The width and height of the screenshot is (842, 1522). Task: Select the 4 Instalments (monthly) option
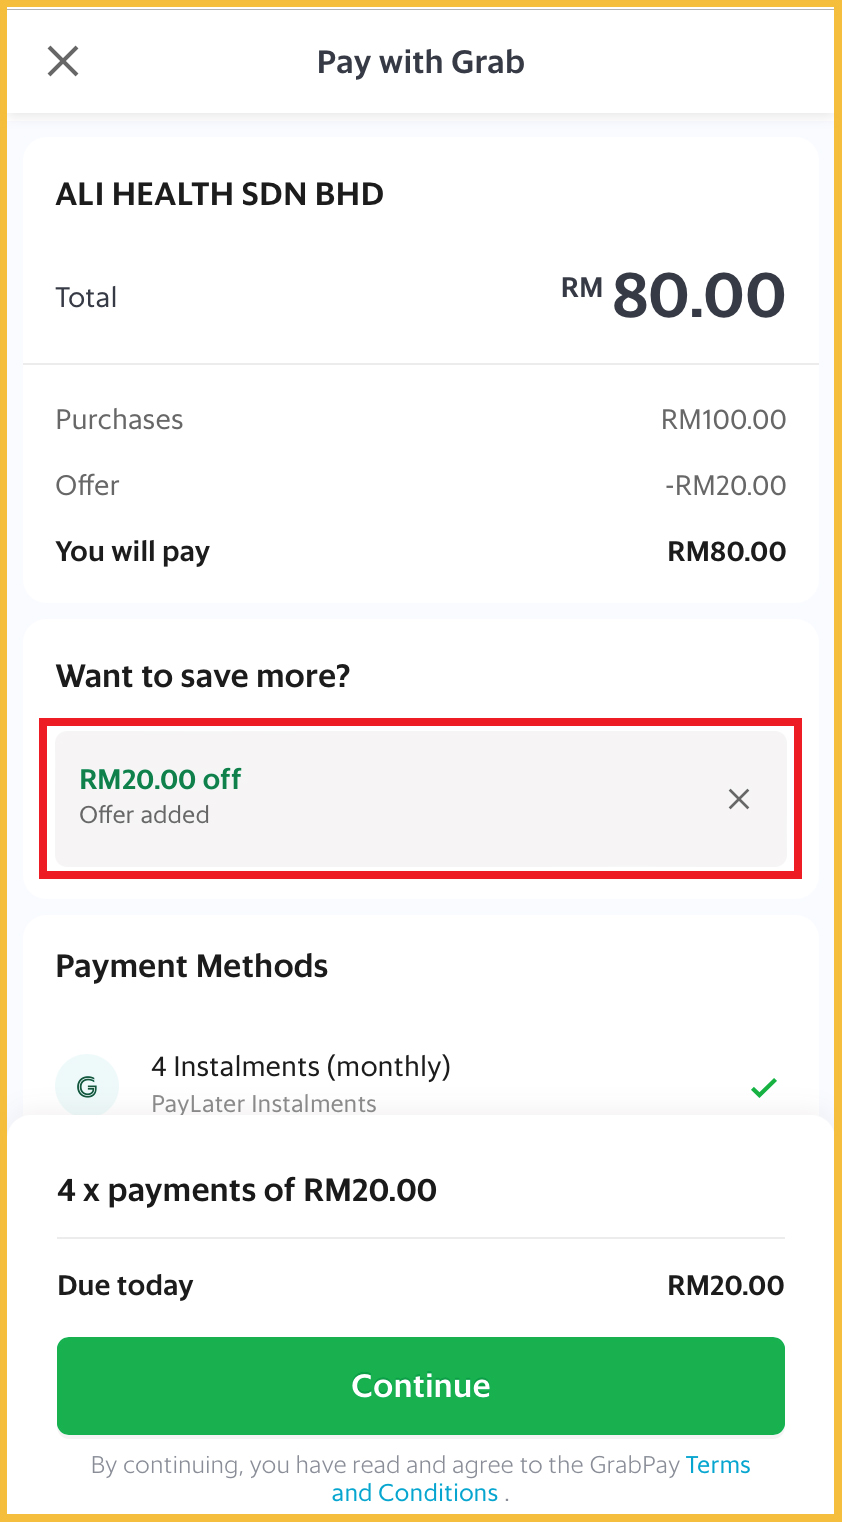pos(301,1067)
